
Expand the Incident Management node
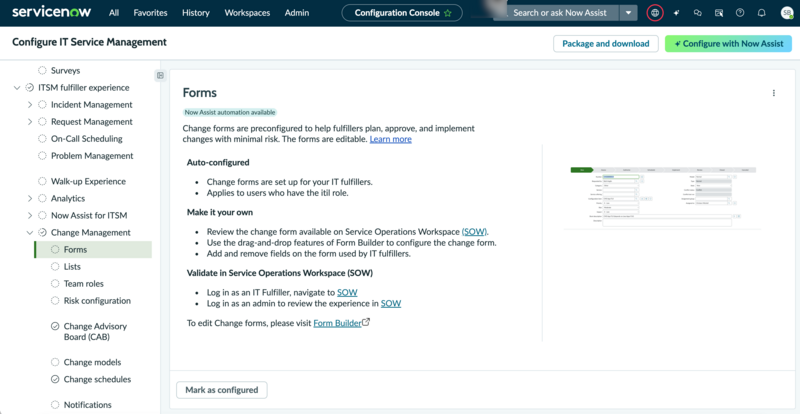(30, 105)
